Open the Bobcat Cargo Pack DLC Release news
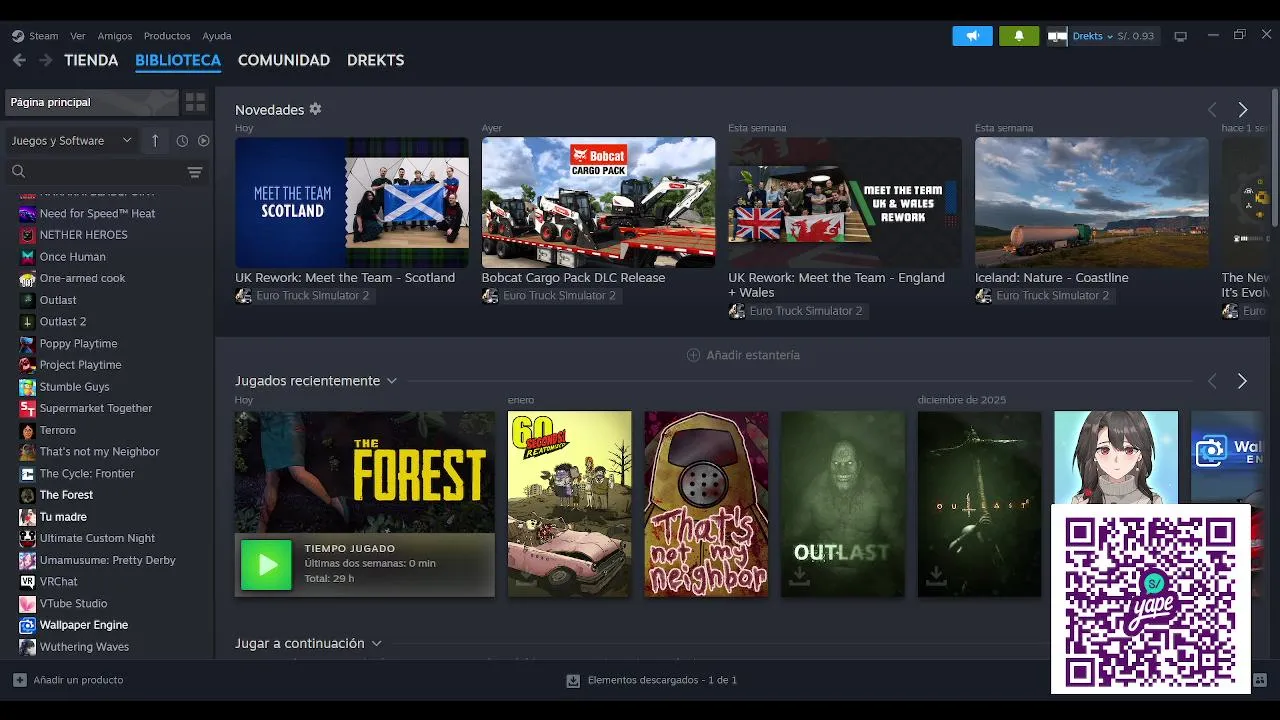1280x720 pixels. (x=573, y=278)
